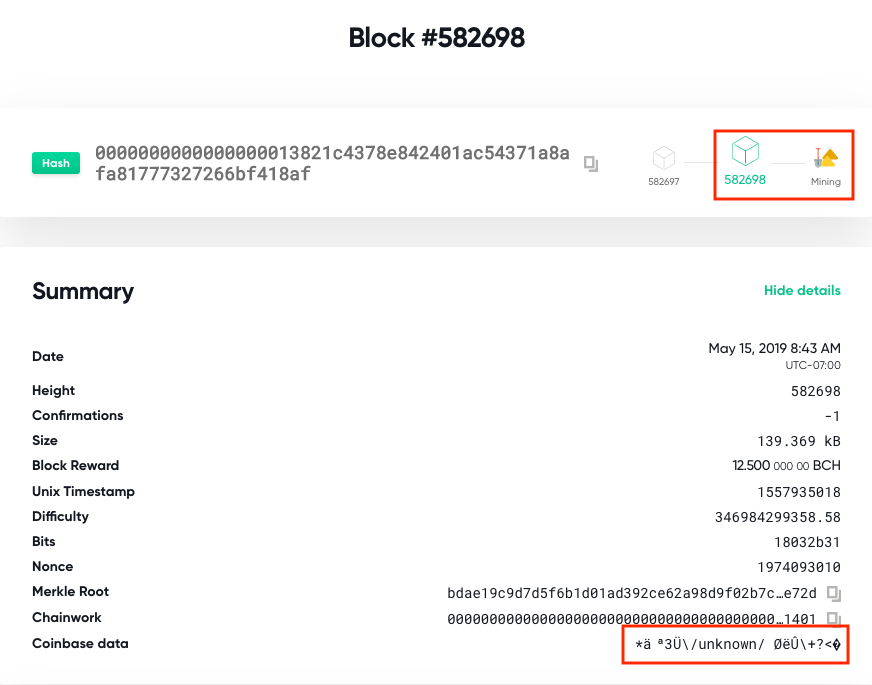The width and height of the screenshot is (872, 685).
Task: Click the Coinbase data string
Action: pos(738,645)
